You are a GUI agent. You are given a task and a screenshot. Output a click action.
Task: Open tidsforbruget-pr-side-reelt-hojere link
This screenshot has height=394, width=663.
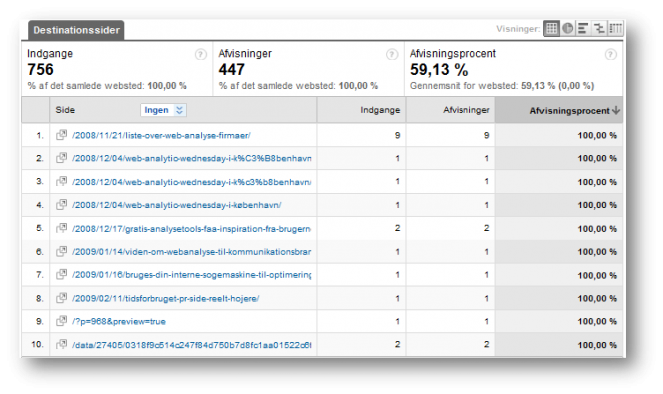pyautogui.click(x=165, y=298)
